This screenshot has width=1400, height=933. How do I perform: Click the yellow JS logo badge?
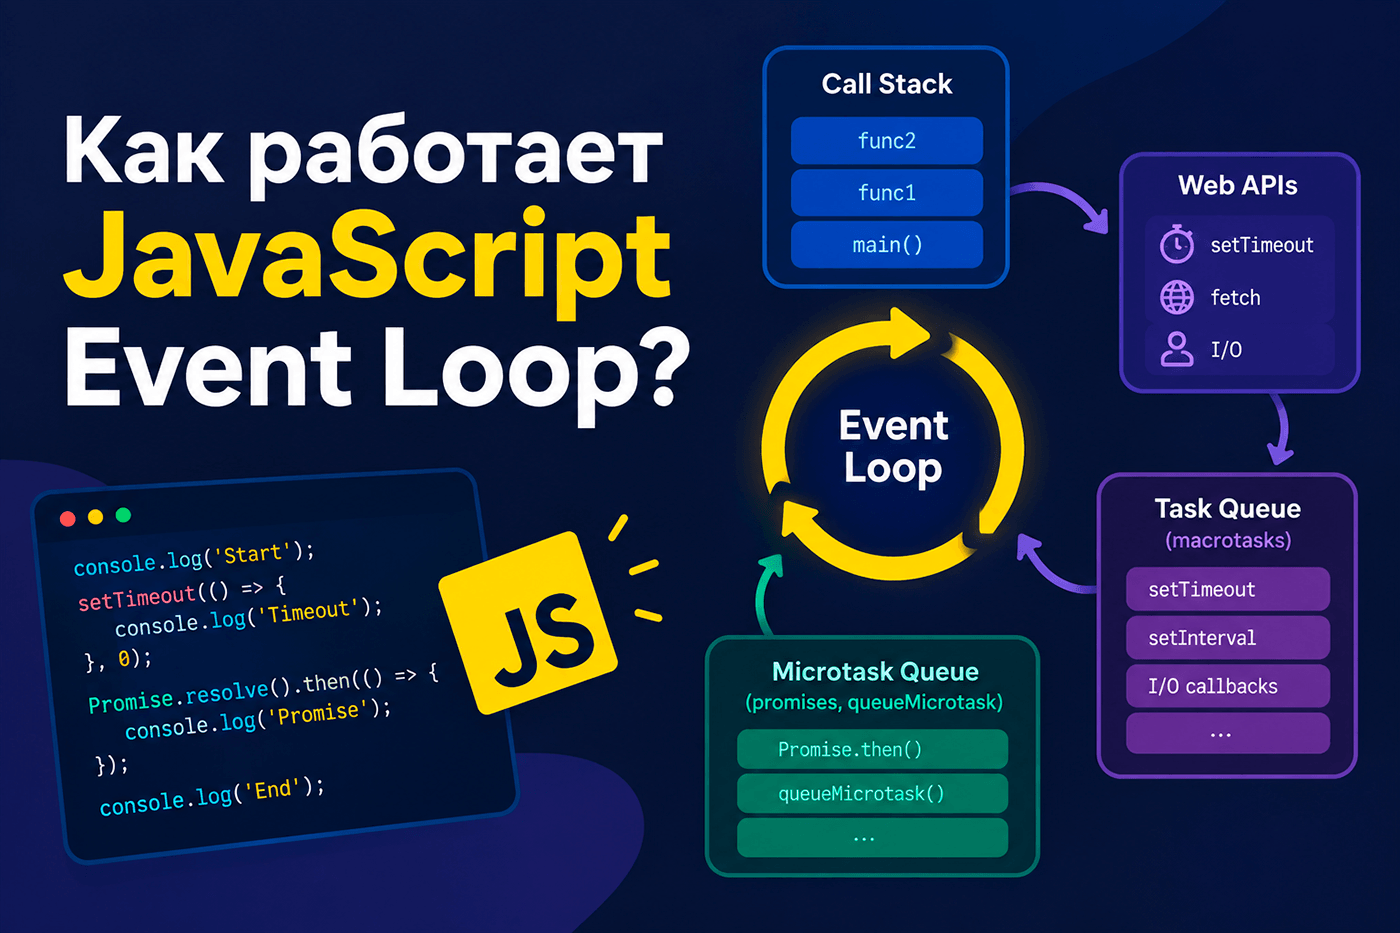[527, 623]
